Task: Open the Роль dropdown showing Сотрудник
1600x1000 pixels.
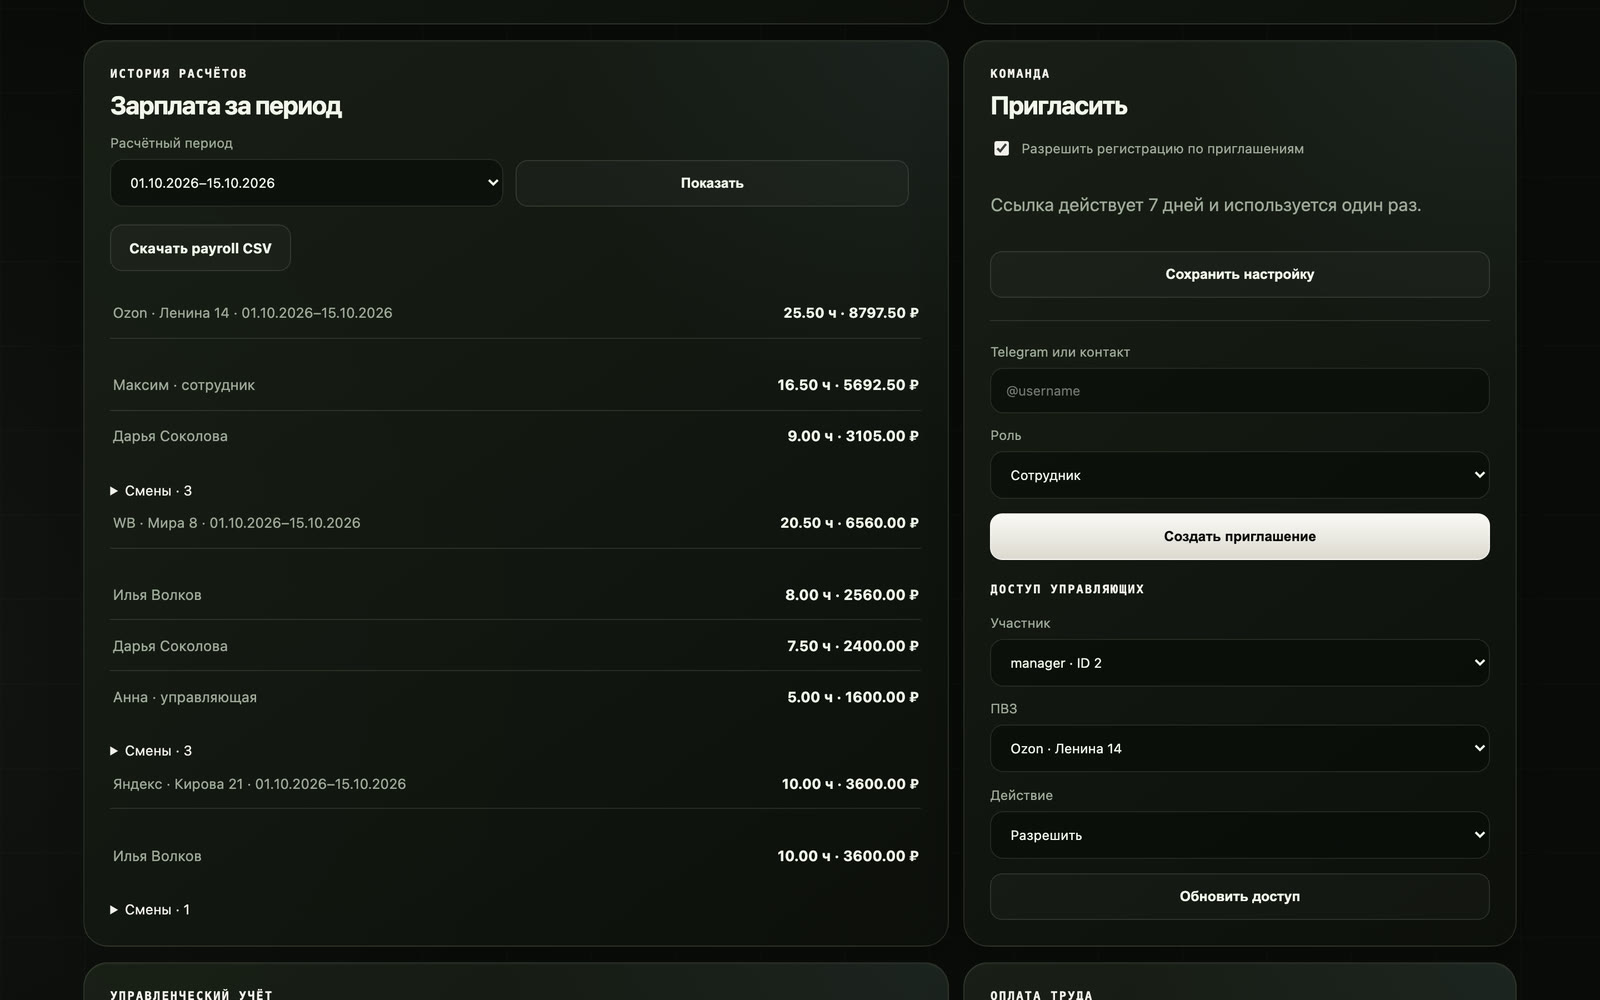Action: coord(1240,475)
